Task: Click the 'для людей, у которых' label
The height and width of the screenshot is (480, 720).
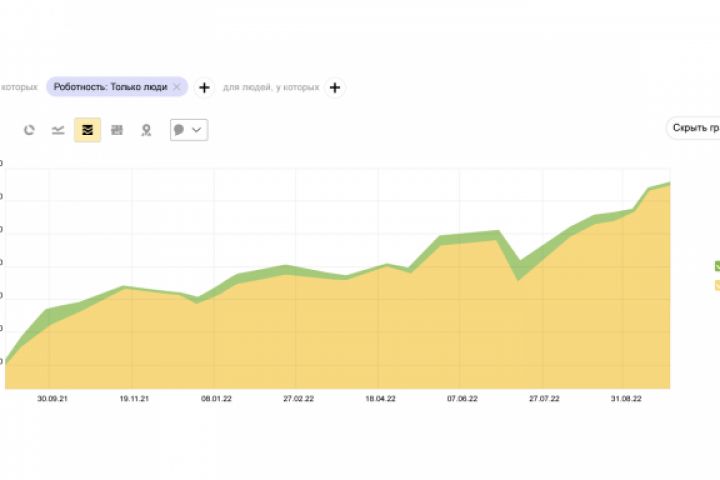Action: click(x=272, y=87)
